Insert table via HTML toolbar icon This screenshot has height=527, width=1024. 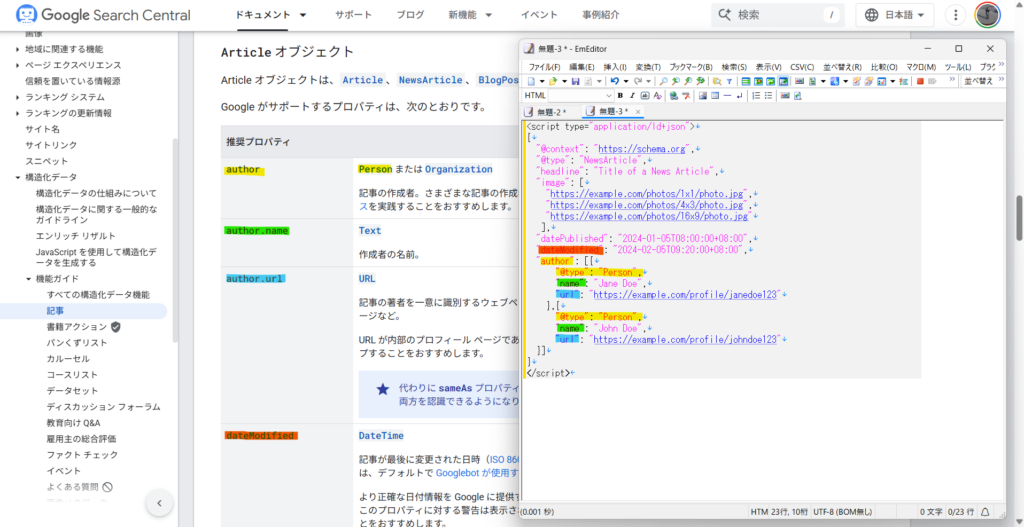pyautogui.click(x=715, y=95)
